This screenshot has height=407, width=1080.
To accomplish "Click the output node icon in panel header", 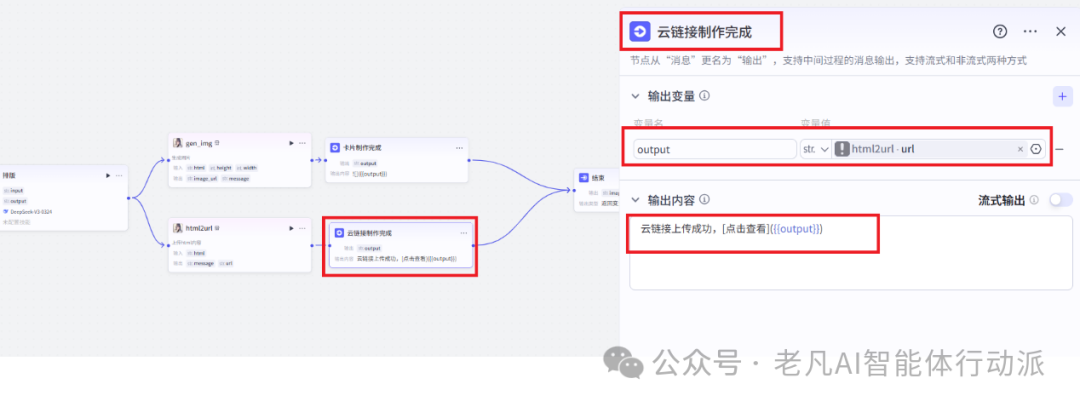I will click(x=640, y=32).
